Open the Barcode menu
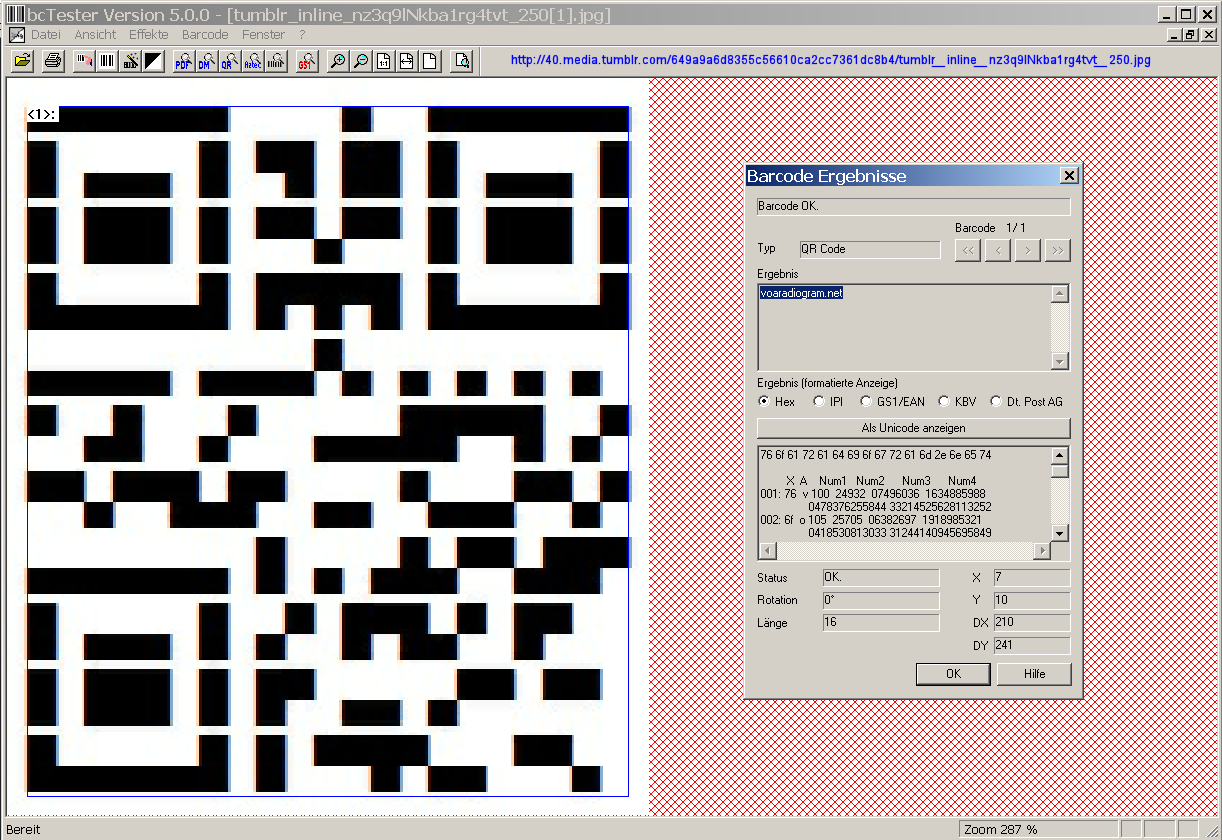Screen dimensions: 1222x840 pos(205,34)
